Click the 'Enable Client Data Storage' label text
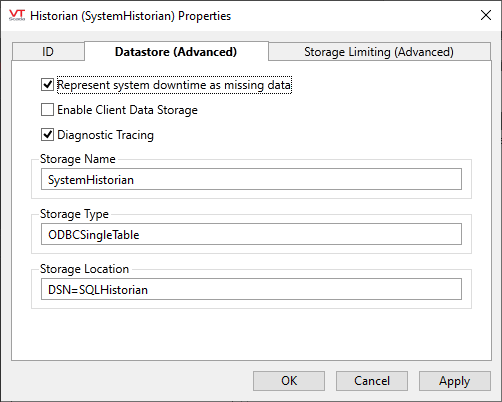The width and height of the screenshot is (502, 402). tap(127, 110)
